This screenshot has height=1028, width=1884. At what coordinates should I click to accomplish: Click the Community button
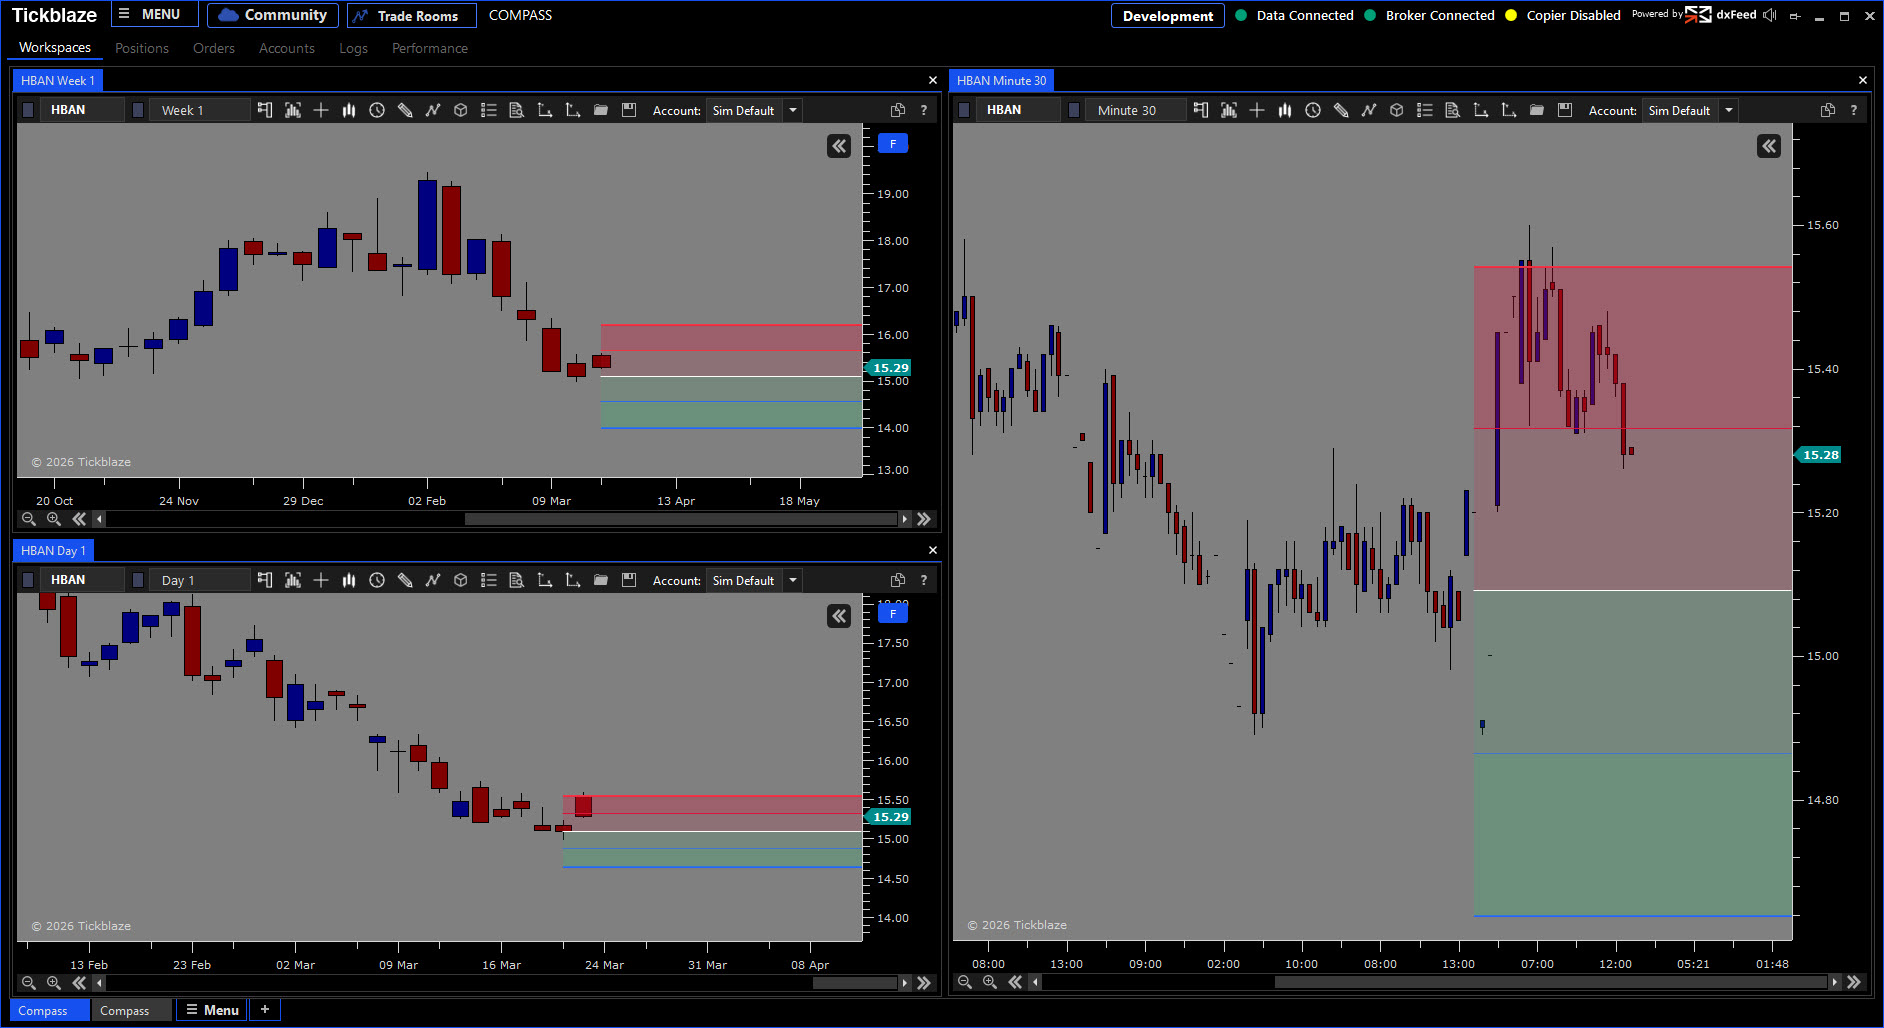(273, 16)
